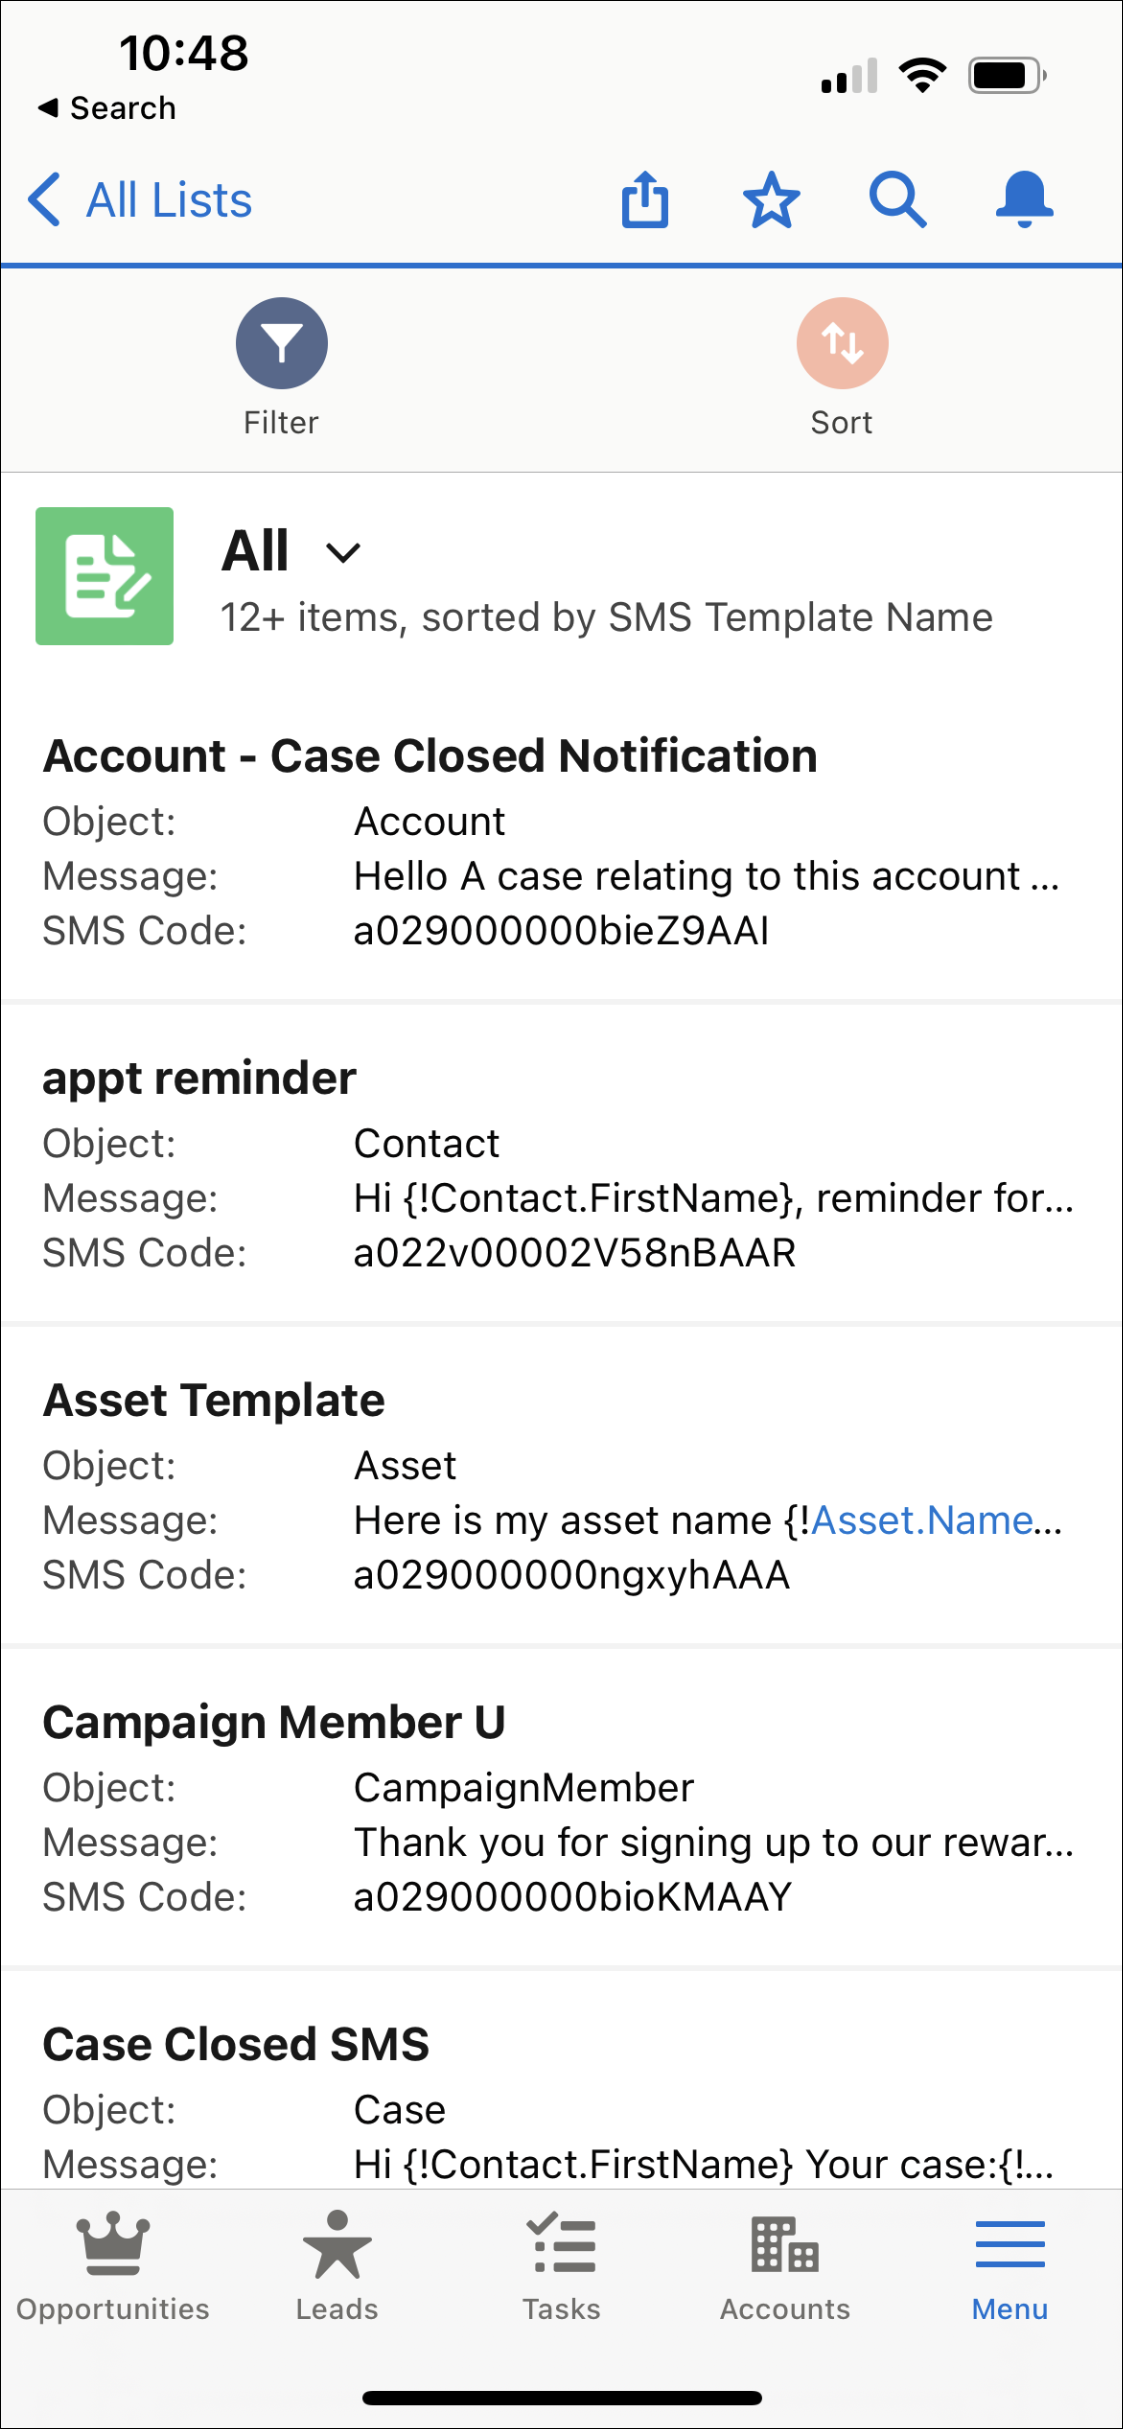Image resolution: width=1123 pixels, height=2429 pixels.
Task: Open the share action icon
Action: click(645, 199)
